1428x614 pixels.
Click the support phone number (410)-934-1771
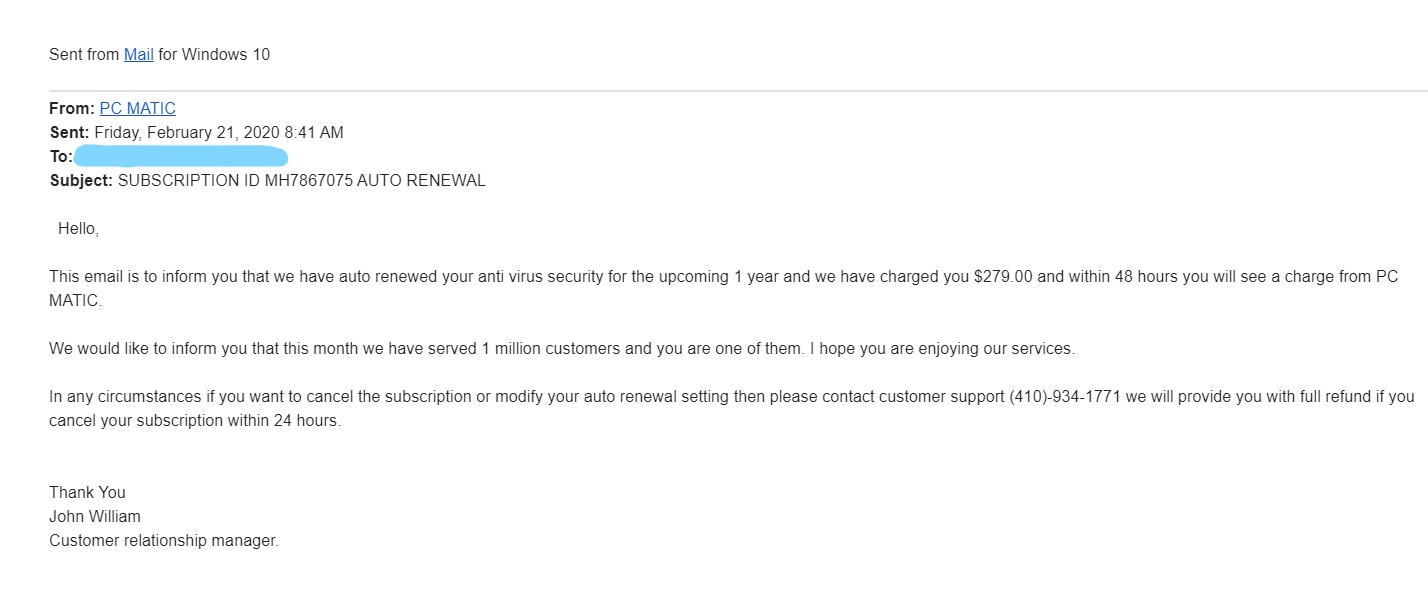point(1065,397)
